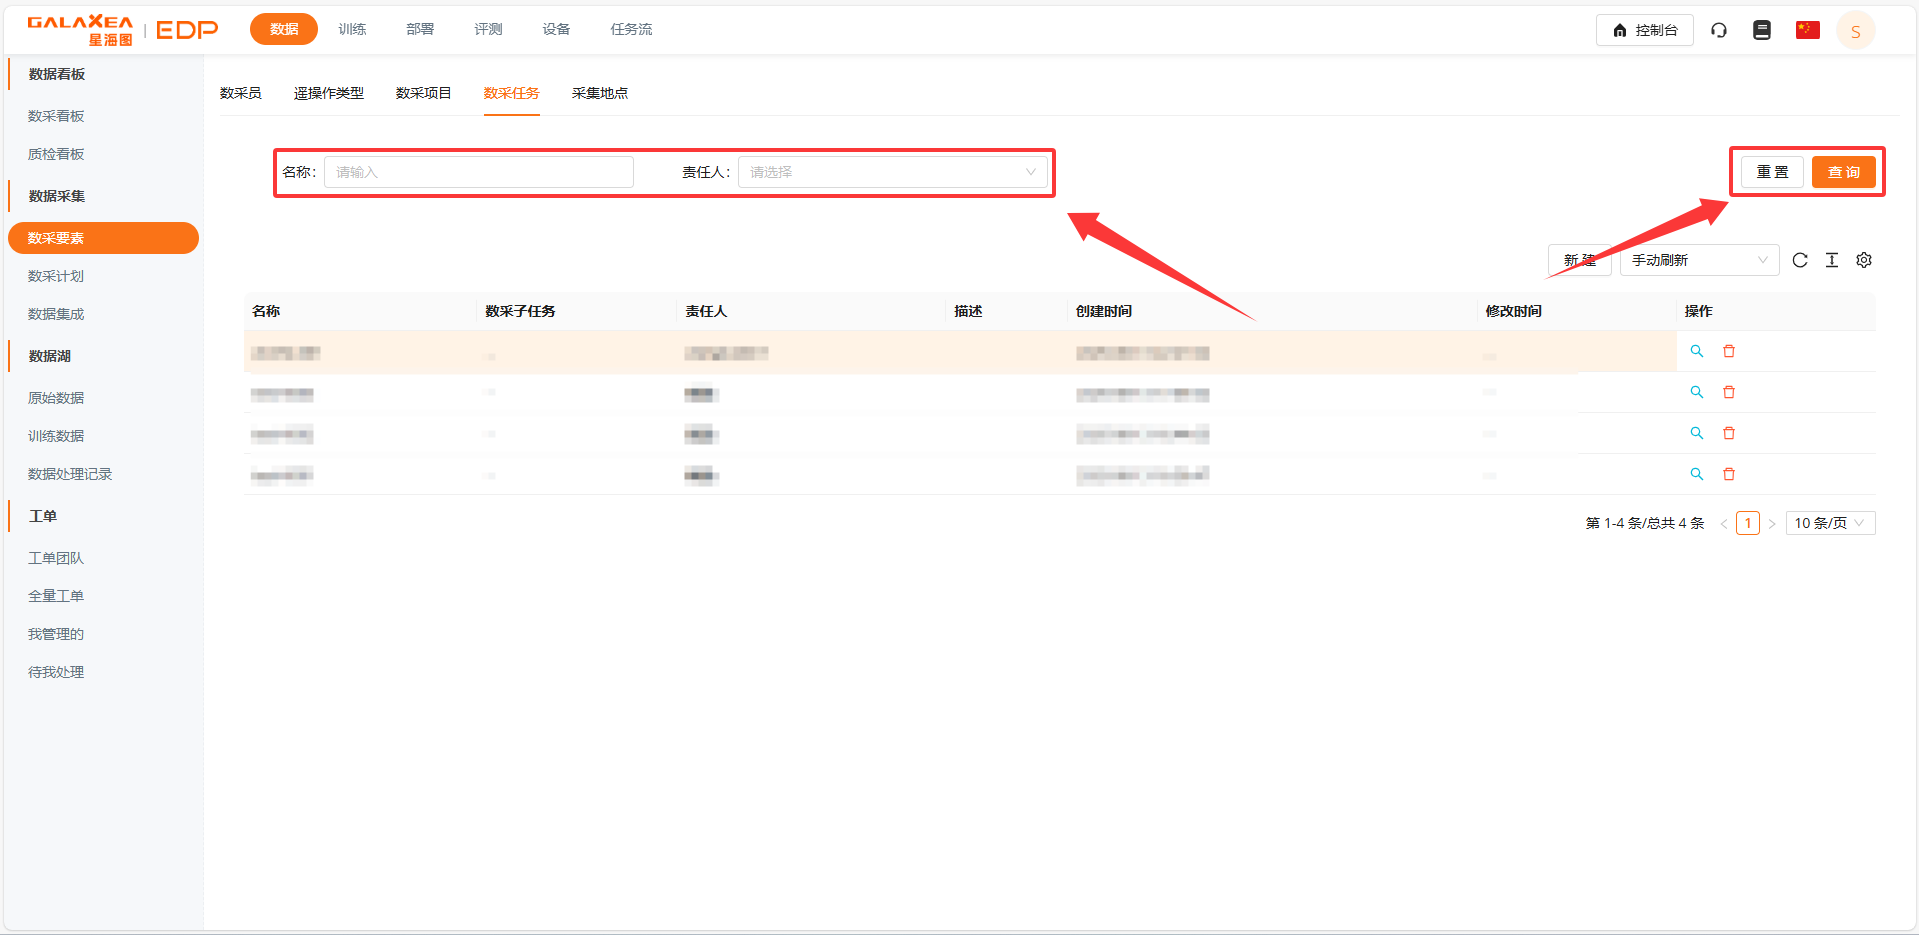Click the refresh icon above the table
The width and height of the screenshot is (1919, 935).
(1800, 260)
